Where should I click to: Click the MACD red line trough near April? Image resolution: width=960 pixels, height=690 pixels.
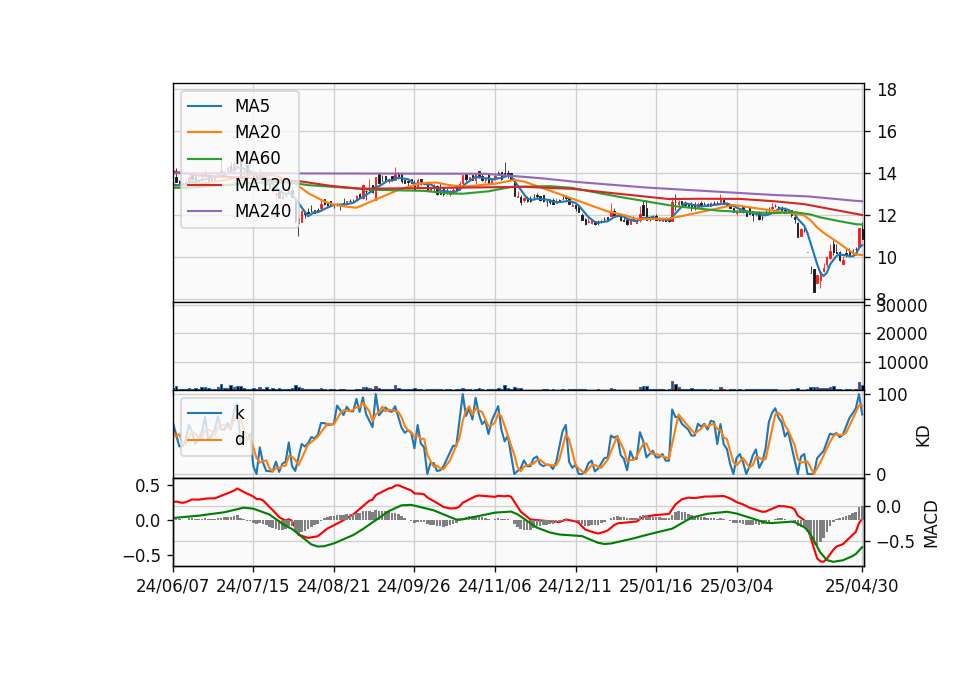822,560
